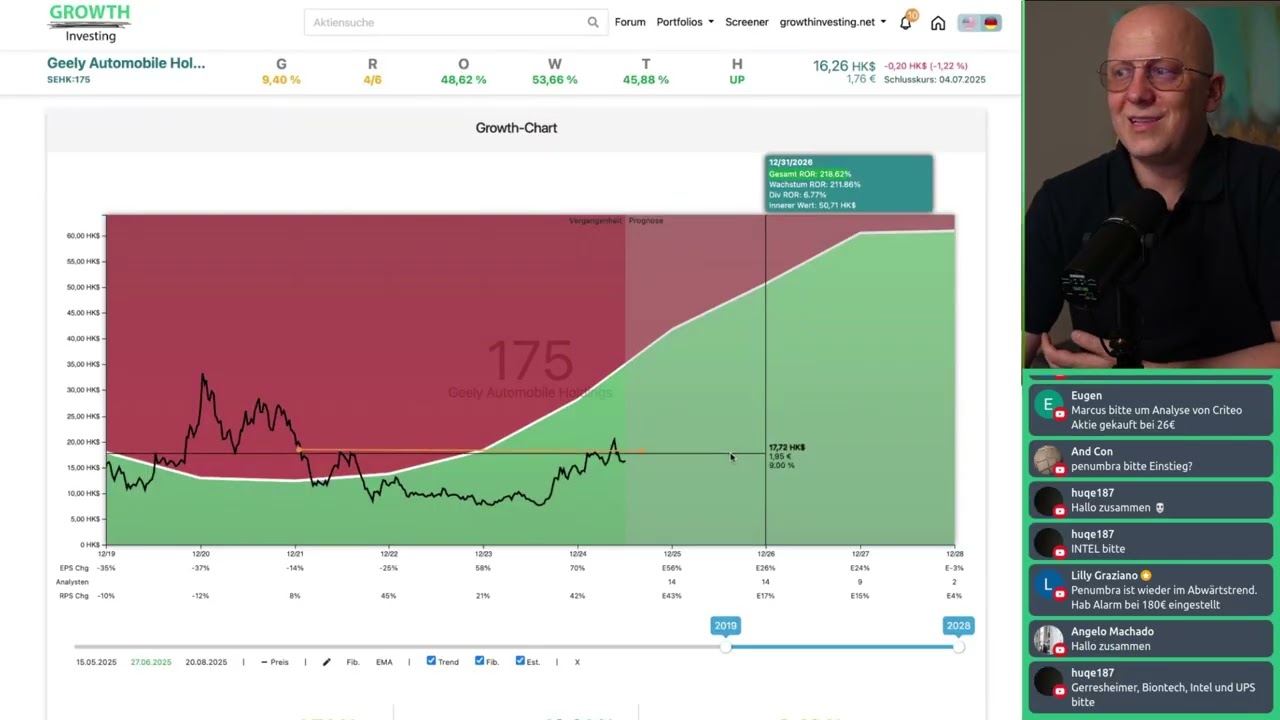Click Geely Automobile Hol... stock title
Viewport: 1280px width, 720px height.
click(x=126, y=63)
